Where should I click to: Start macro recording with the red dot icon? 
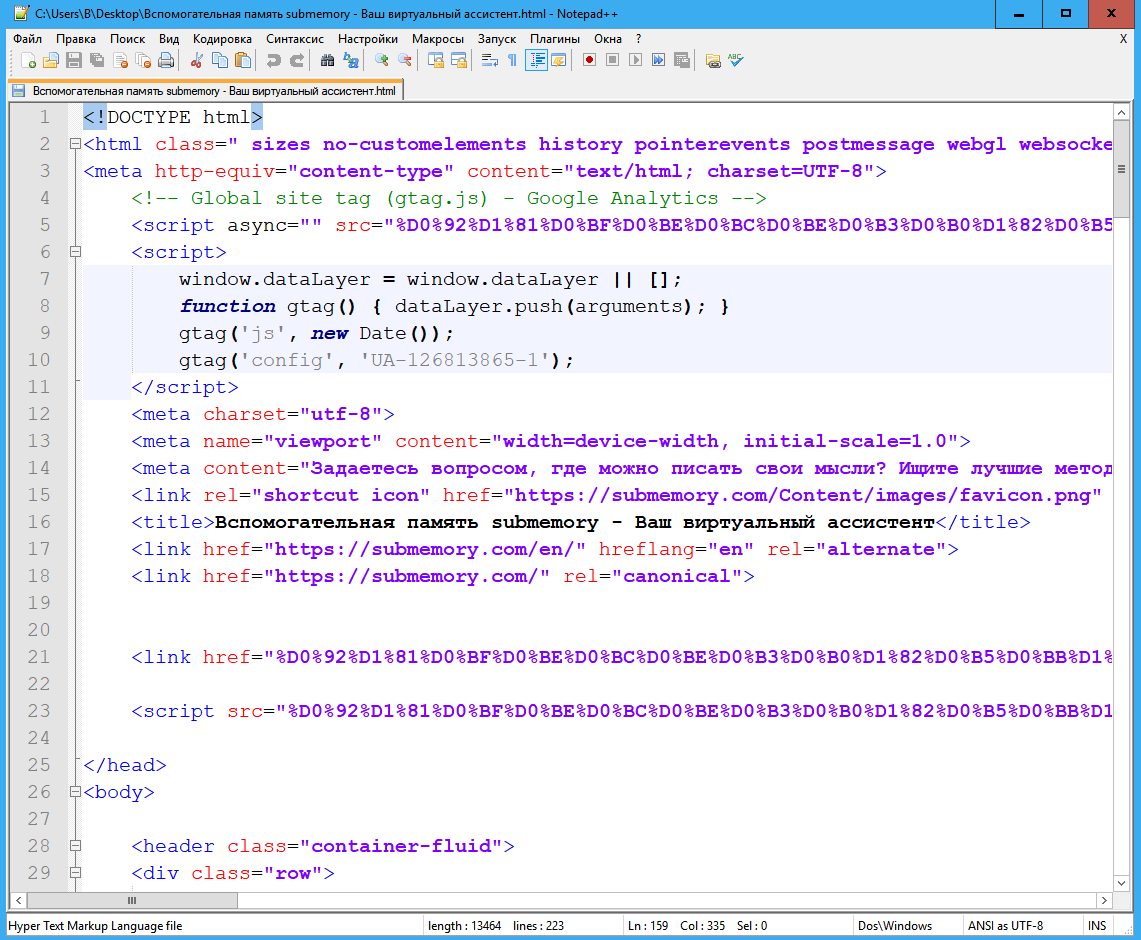coord(590,61)
